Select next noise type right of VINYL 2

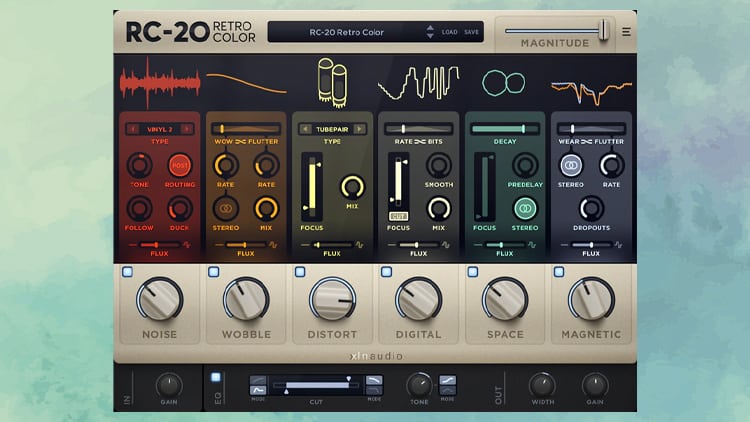tap(187, 129)
